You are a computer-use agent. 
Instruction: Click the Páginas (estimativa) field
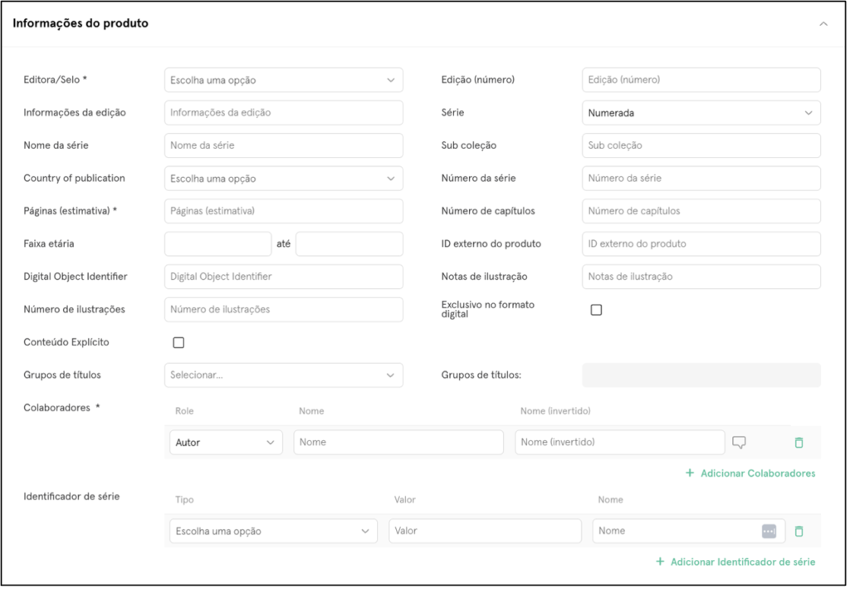click(x=284, y=211)
